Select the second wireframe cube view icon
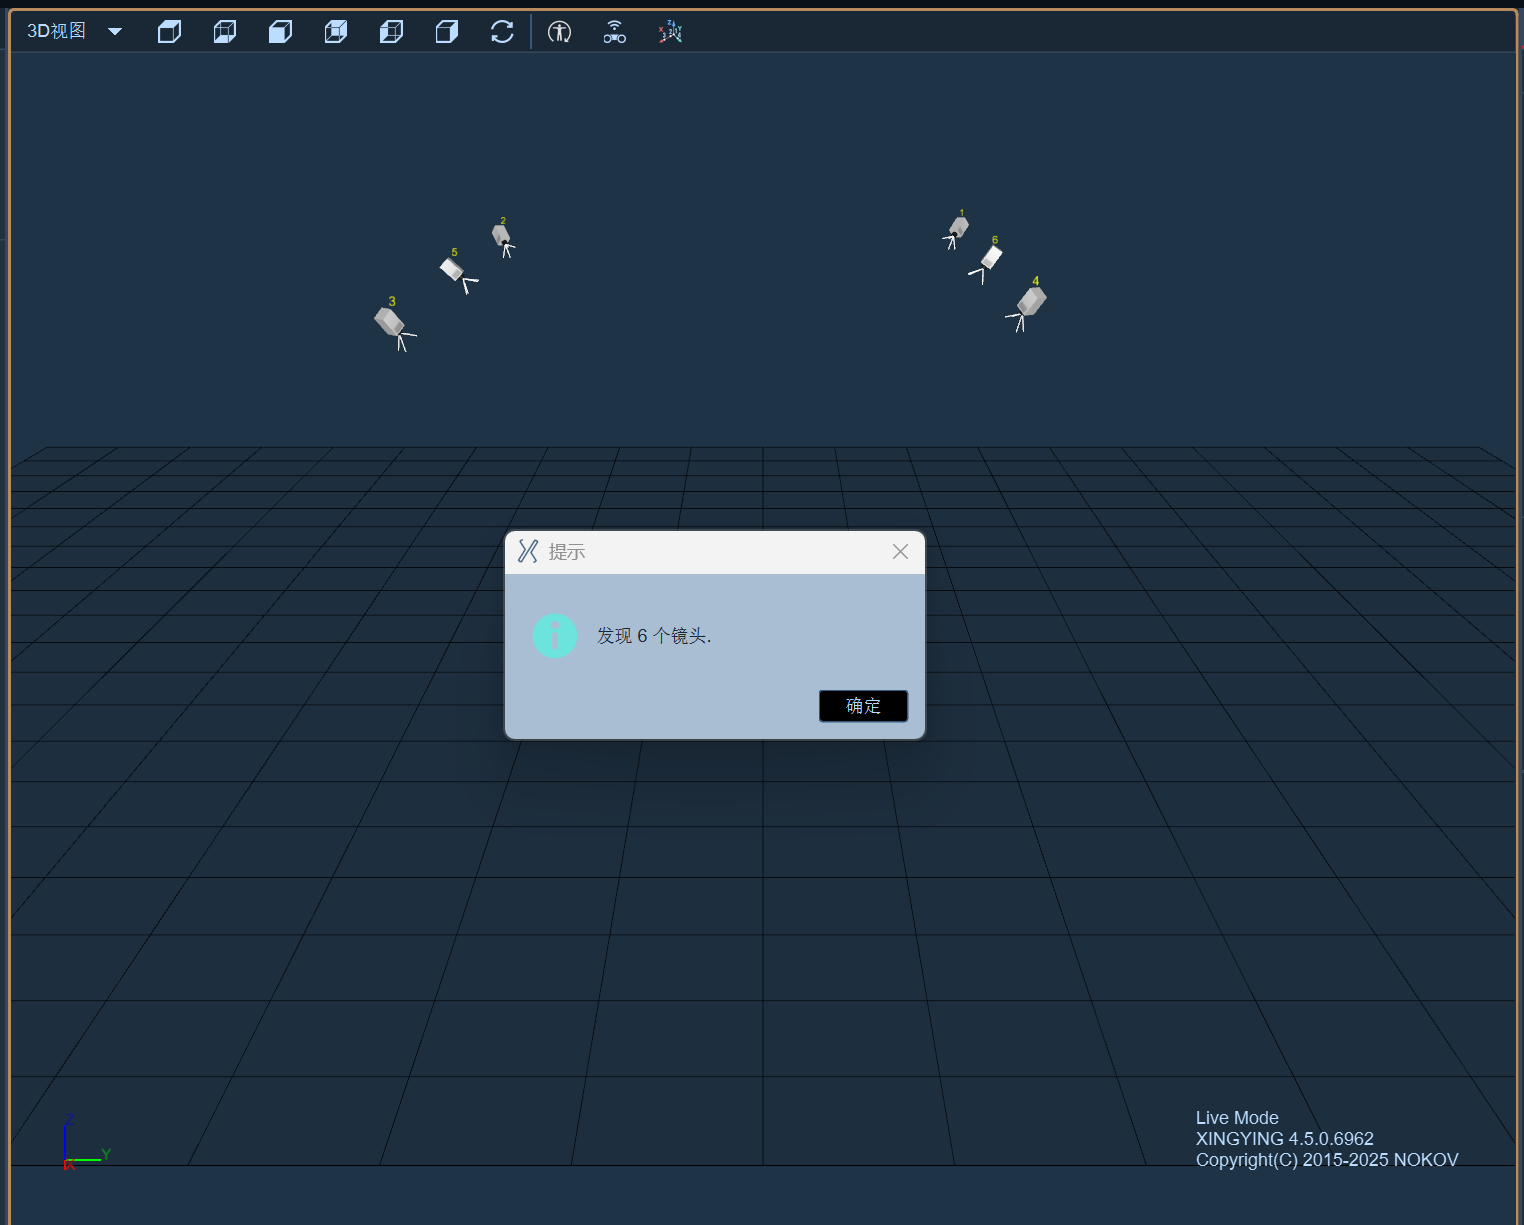1524x1225 pixels. [x=225, y=32]
